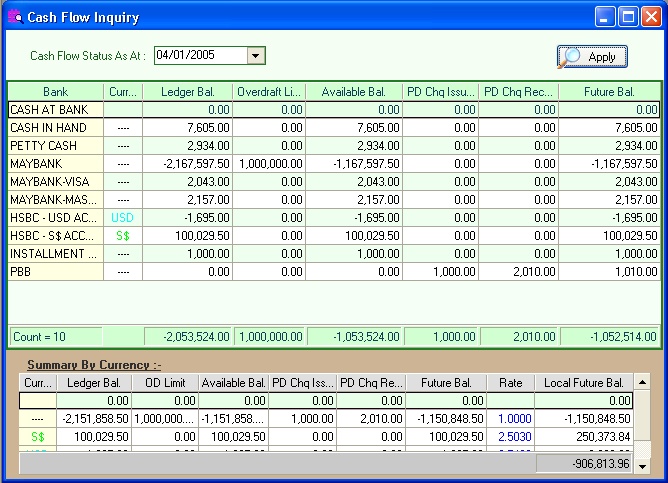668x483 pixels.
Task: Click the Available Bal. header in bank grid
Action: point(354,92)
